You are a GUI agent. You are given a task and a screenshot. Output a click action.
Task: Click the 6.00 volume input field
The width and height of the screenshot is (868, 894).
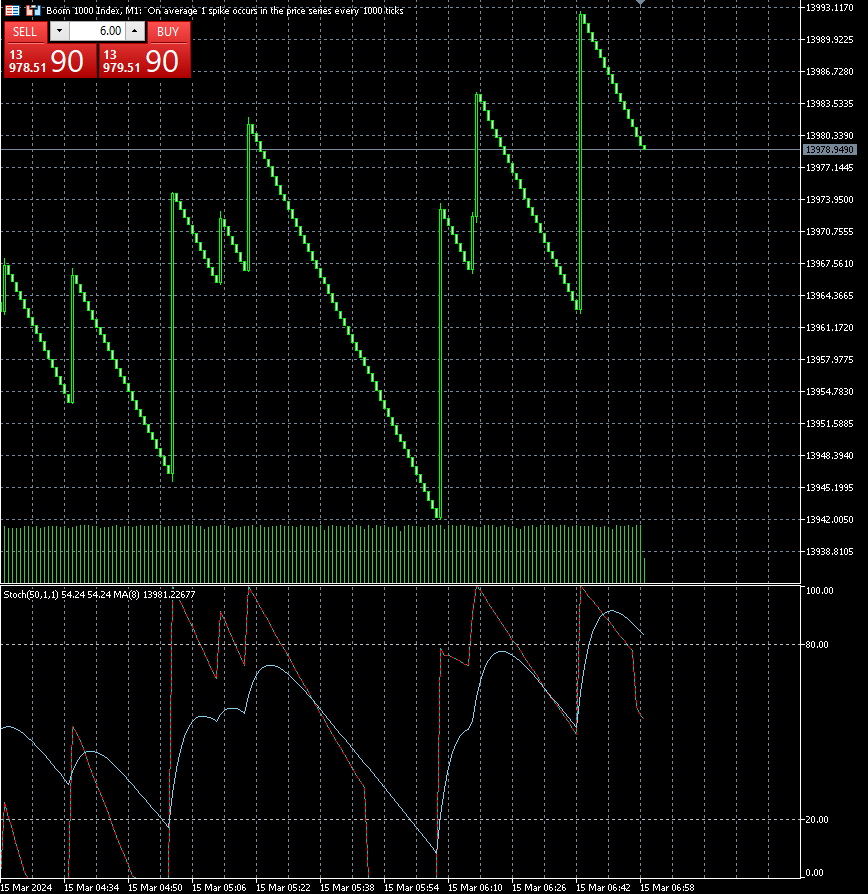coord(97,31)
